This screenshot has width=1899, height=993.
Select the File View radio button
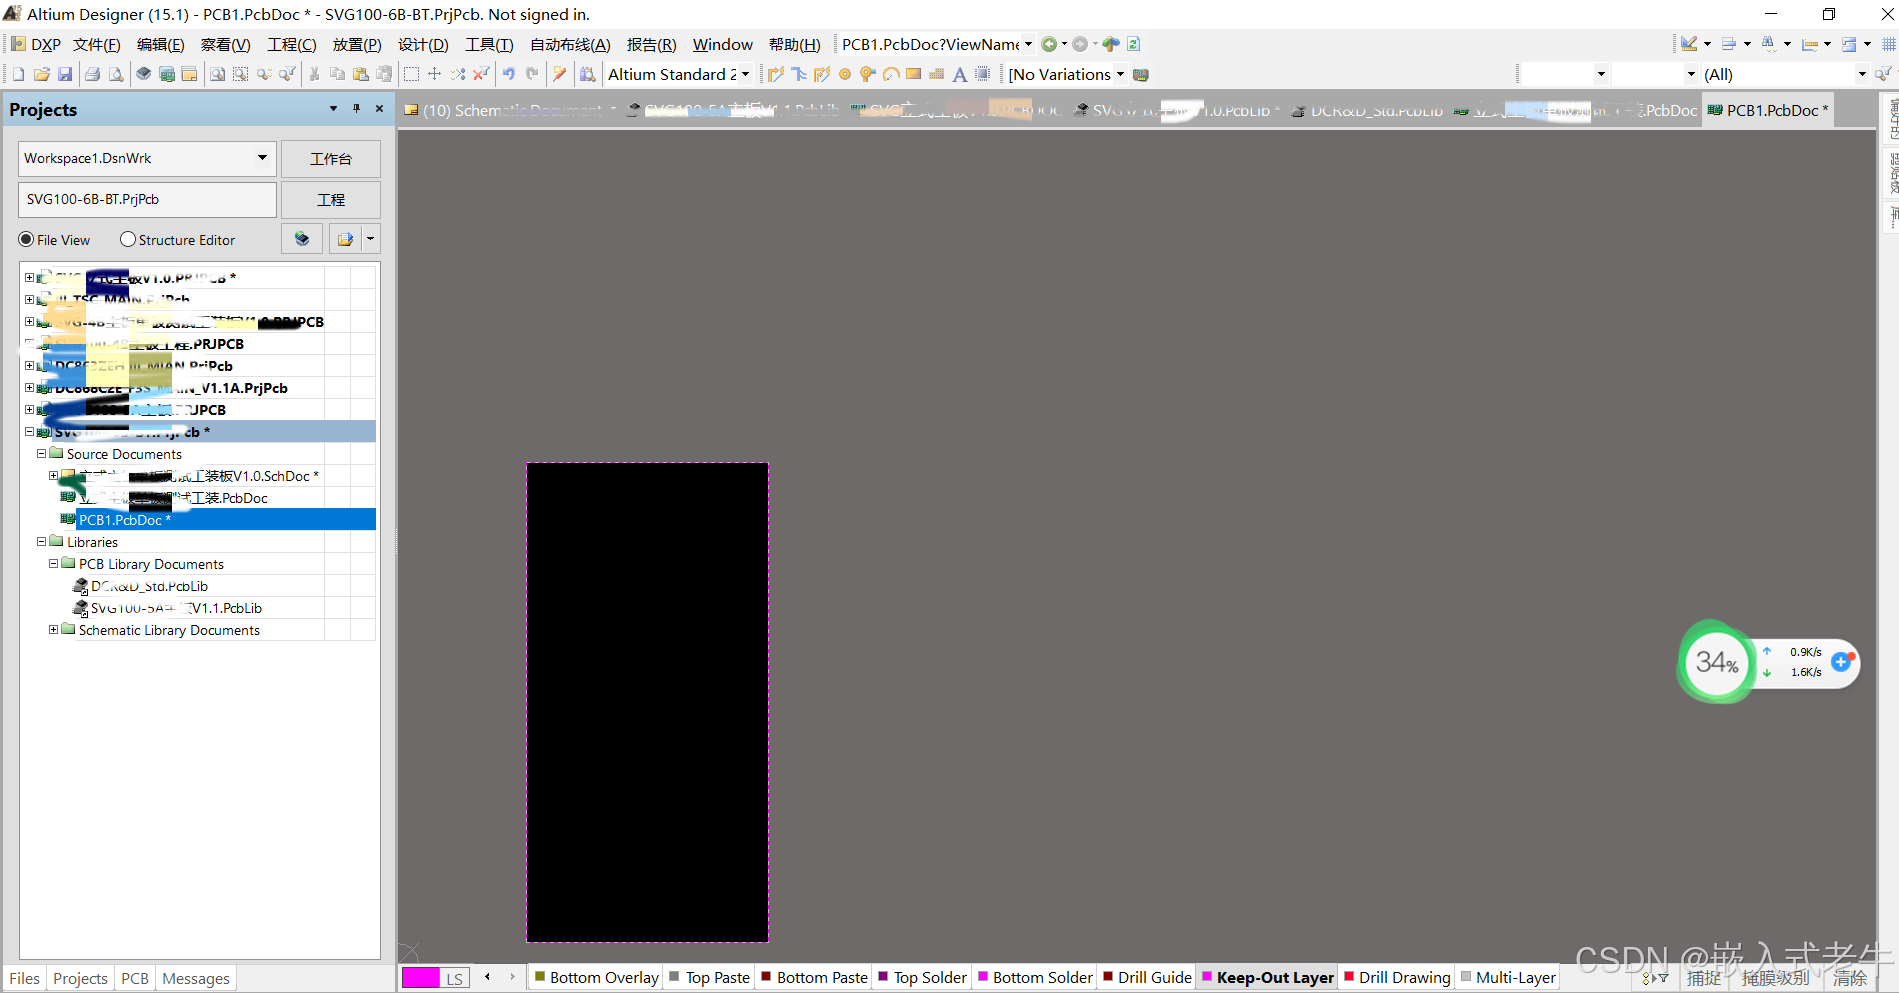click(26, 240)
